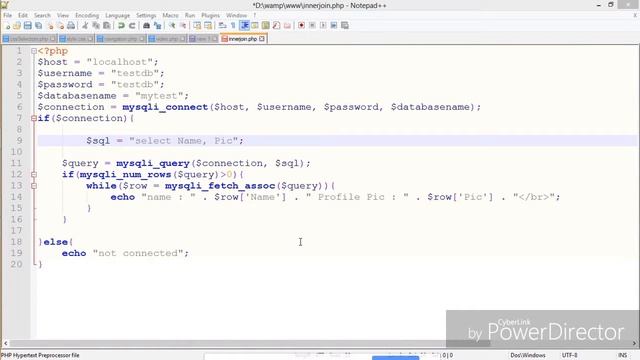Cut selection with the scissors icon

coord(85,25)
